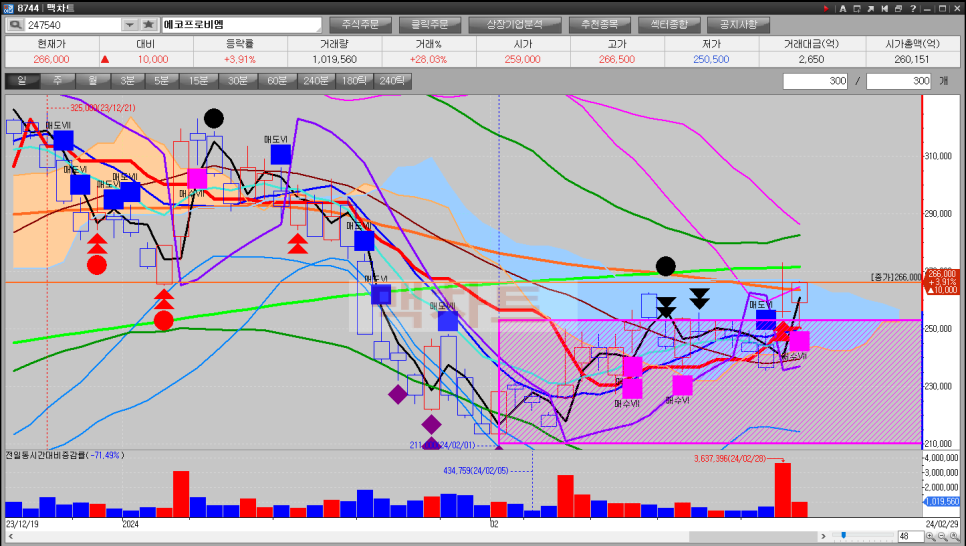966x546 pixels.
Task: Switch to the 30분 chart tab
Action: (x=238, y=81)
